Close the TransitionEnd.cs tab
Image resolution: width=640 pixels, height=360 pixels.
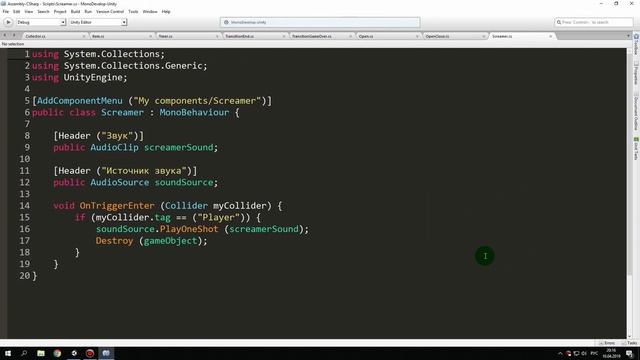click(x=284, y=36)
